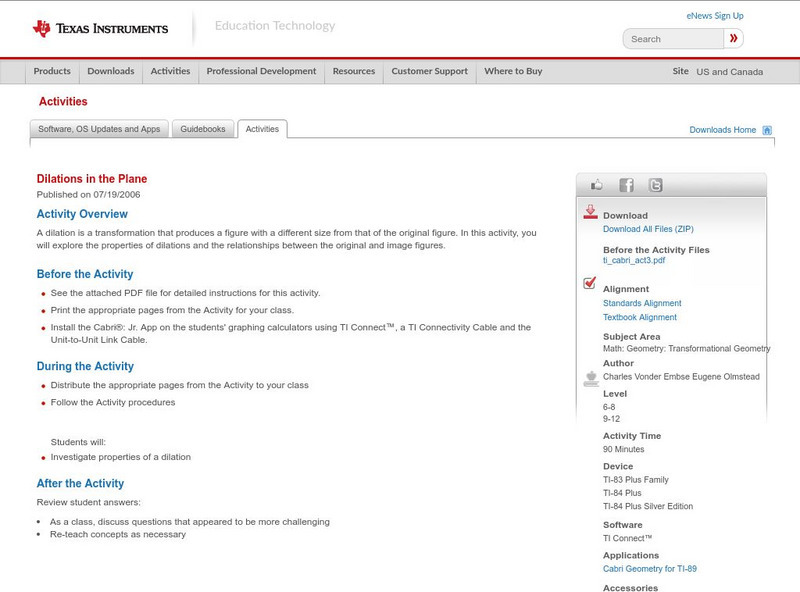
Task: Open the Resources menu
Action: coord(354,71)
